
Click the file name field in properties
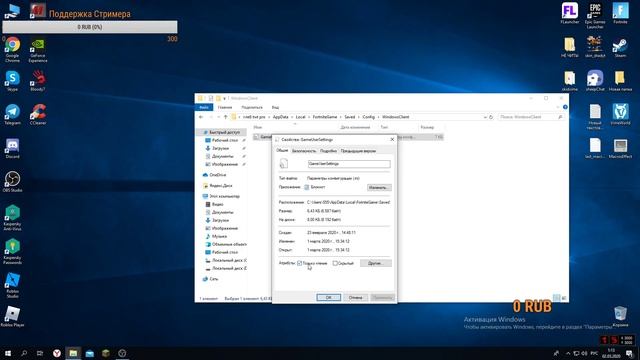pyautogui.click(x=349, y=164)
